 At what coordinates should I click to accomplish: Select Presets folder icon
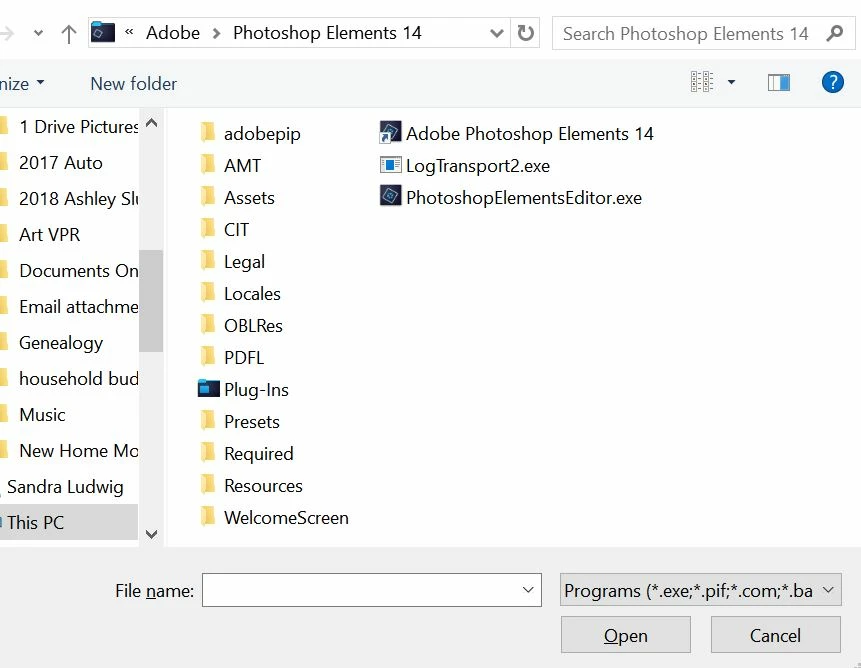pyautogui.click(x=208, y=420)
